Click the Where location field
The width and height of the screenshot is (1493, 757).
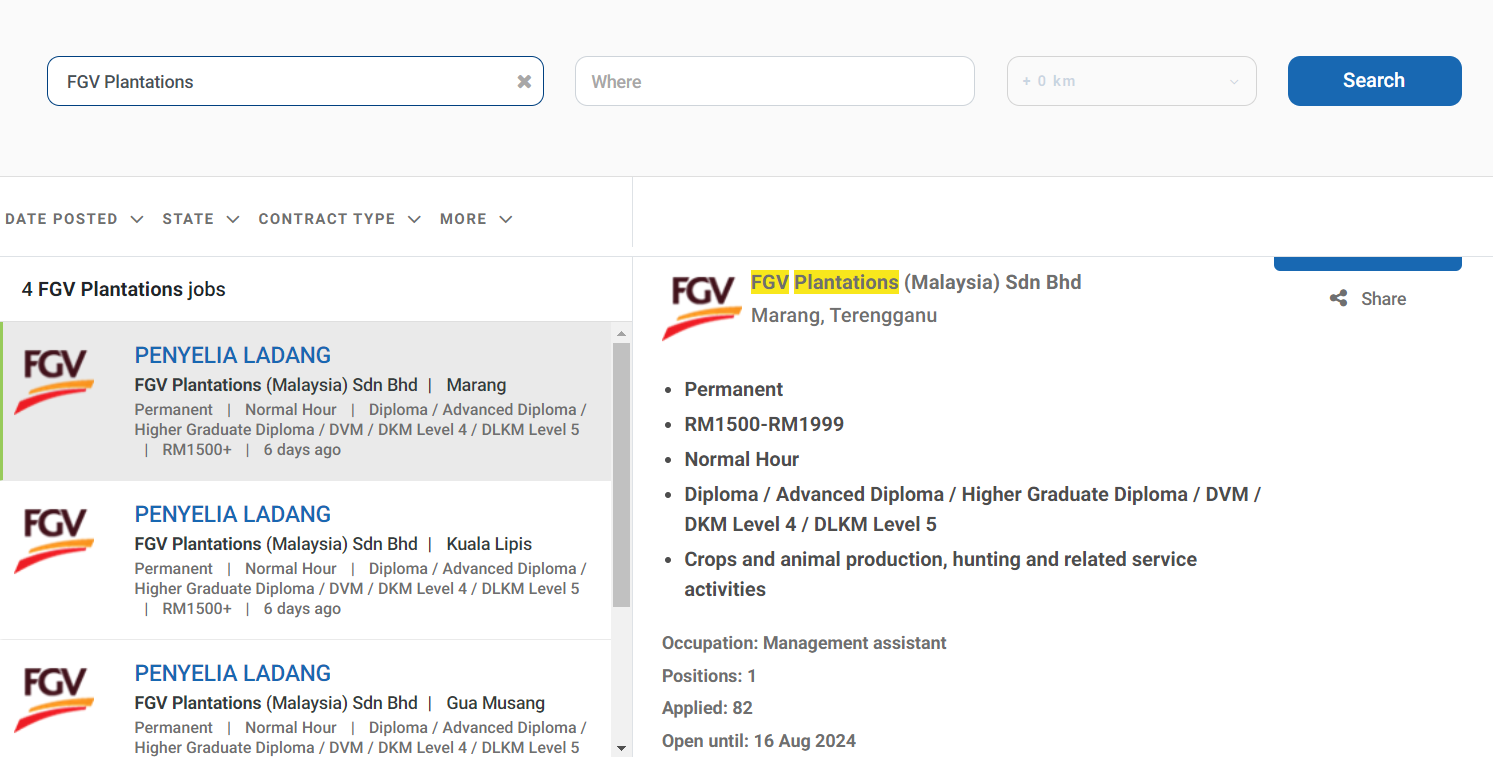[774, 81]
